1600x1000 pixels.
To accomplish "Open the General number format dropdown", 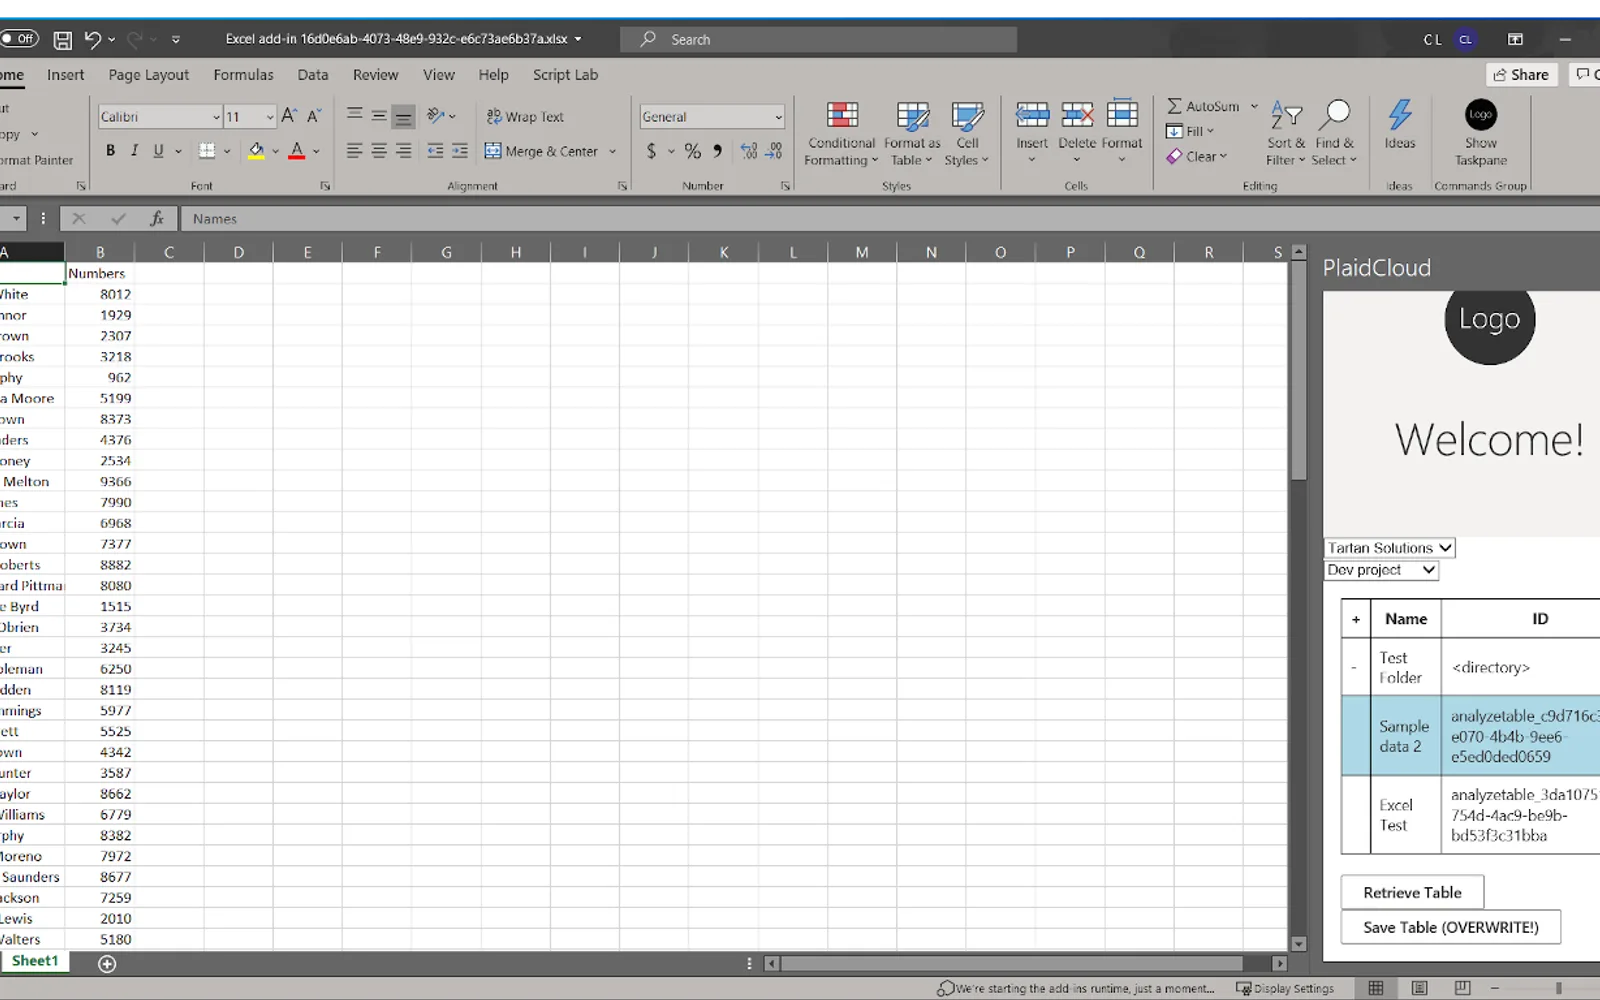I will coord(778,117).
